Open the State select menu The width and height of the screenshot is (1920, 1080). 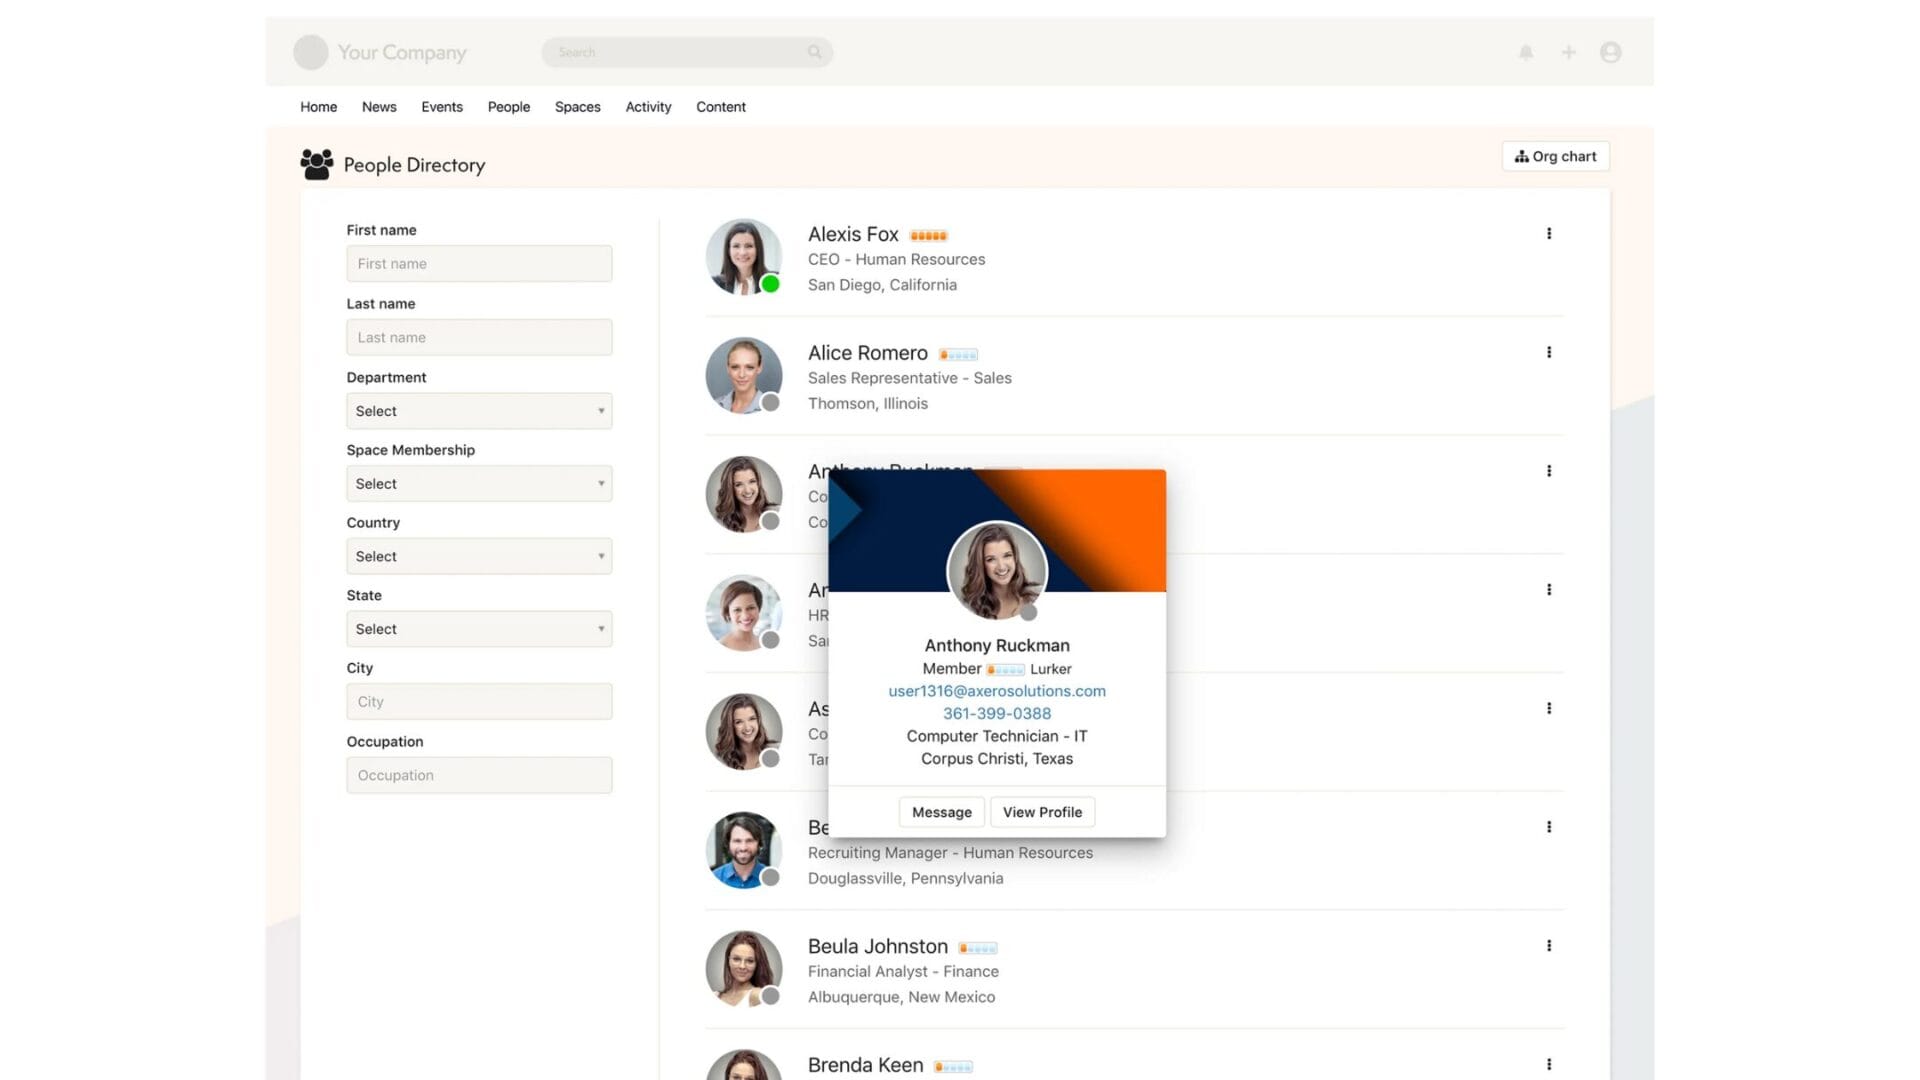point(478,628)
